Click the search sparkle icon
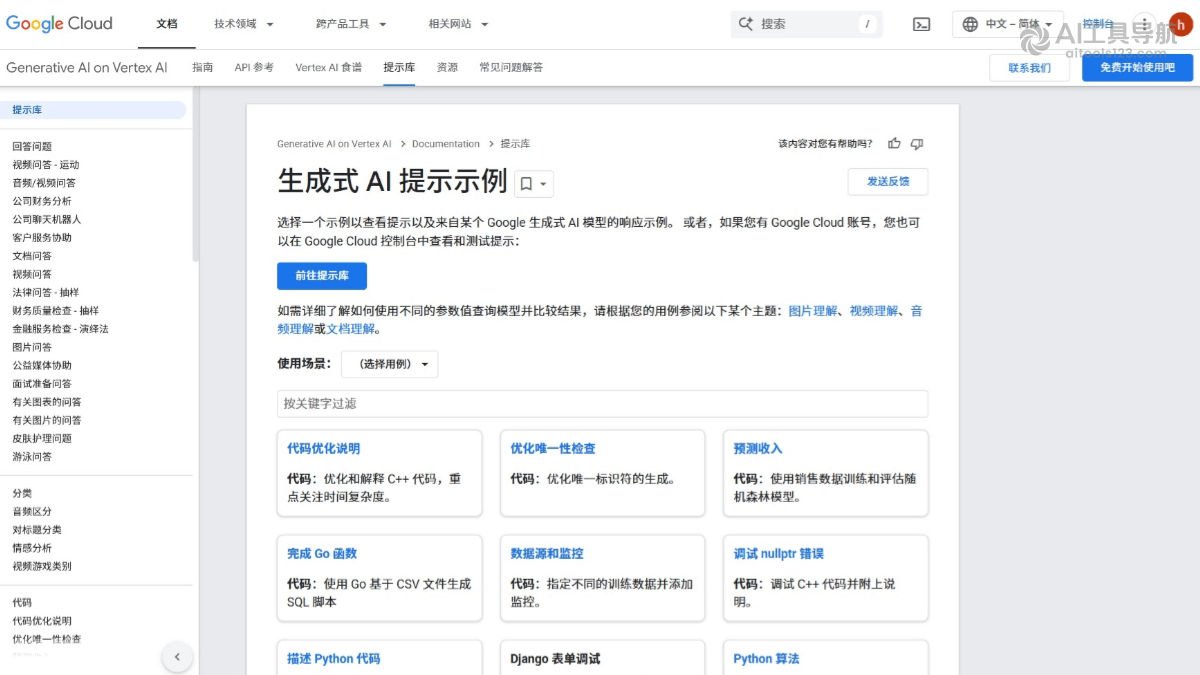1200x675 pixels. [745, 24]
